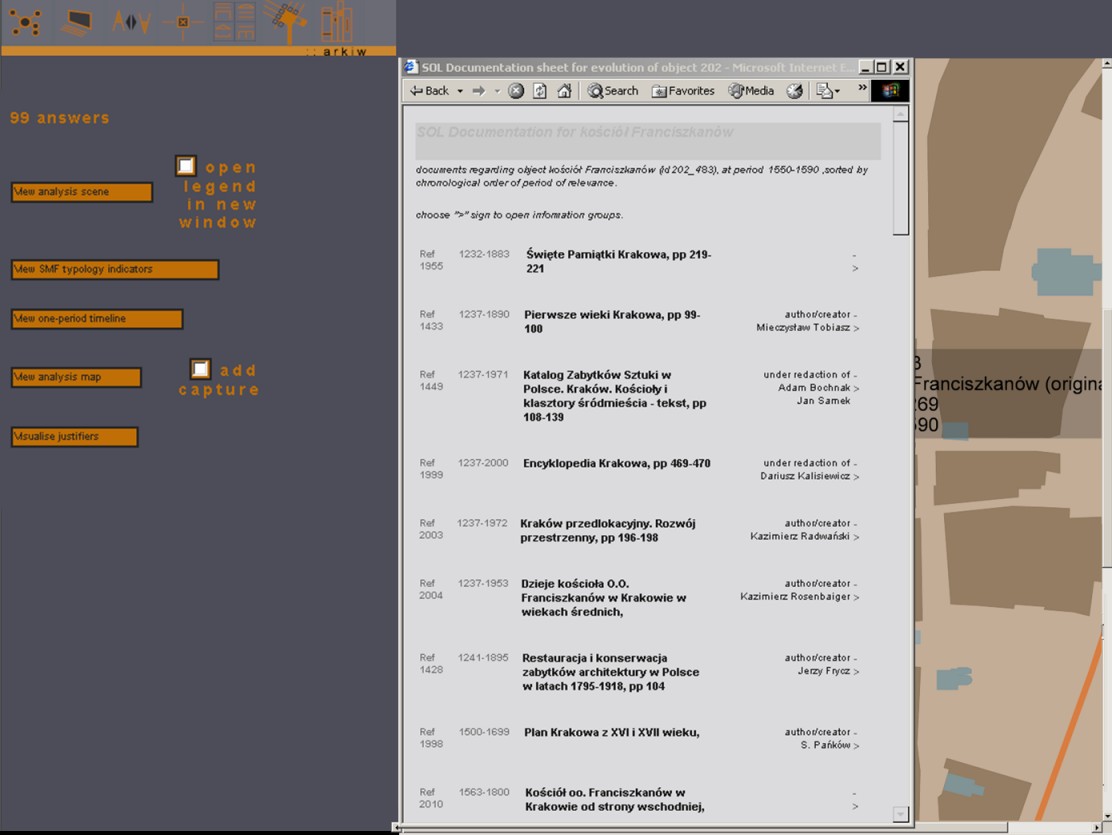1112x835 pixels.
Task: Tick the add capture checkbox
Action: tap(201, 369)
